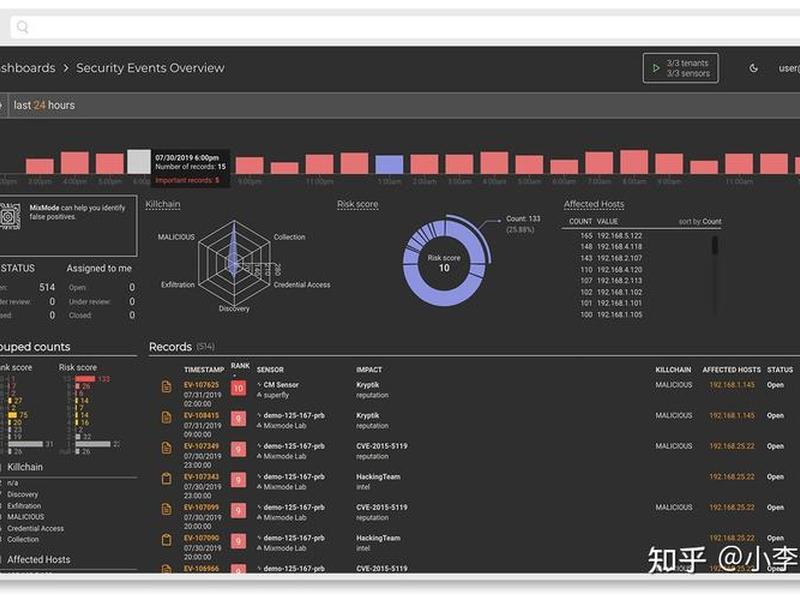Click the Affected Hosts list scrollbar

pos(715,245)
